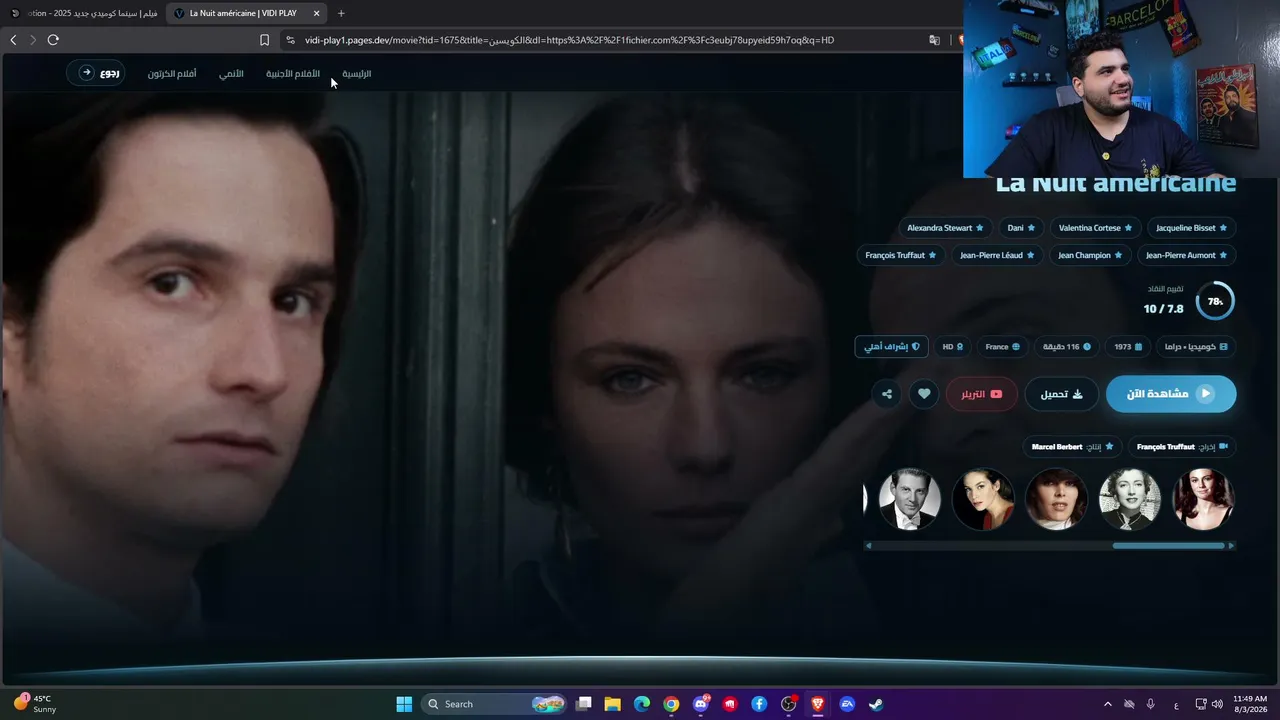
Task: Select the Alexandra Stewart cast tag
Action: (945, 228)
